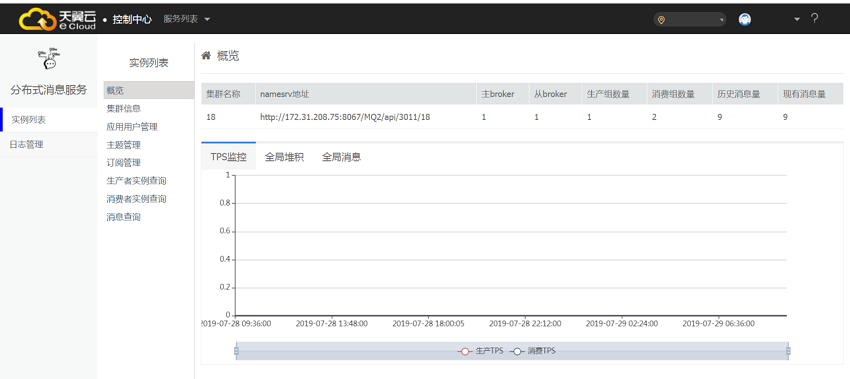The width and height of the screenshot is (850, 379).
Task: Select the TPS监控 tab
Action: (228, 157)
